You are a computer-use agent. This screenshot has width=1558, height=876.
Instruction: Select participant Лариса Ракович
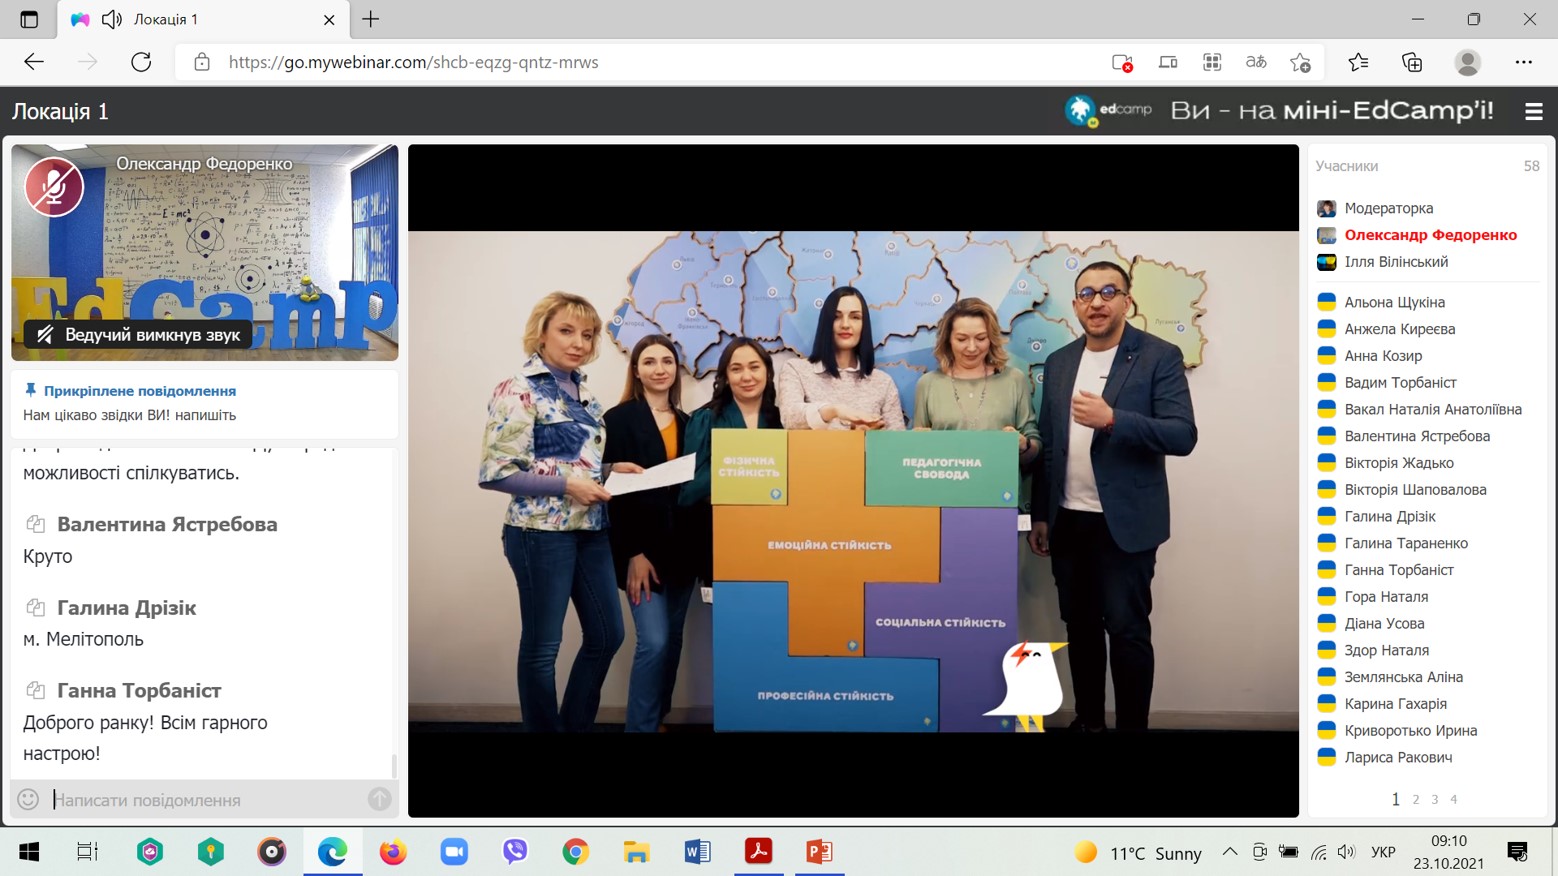click(x=1398, y=757)
